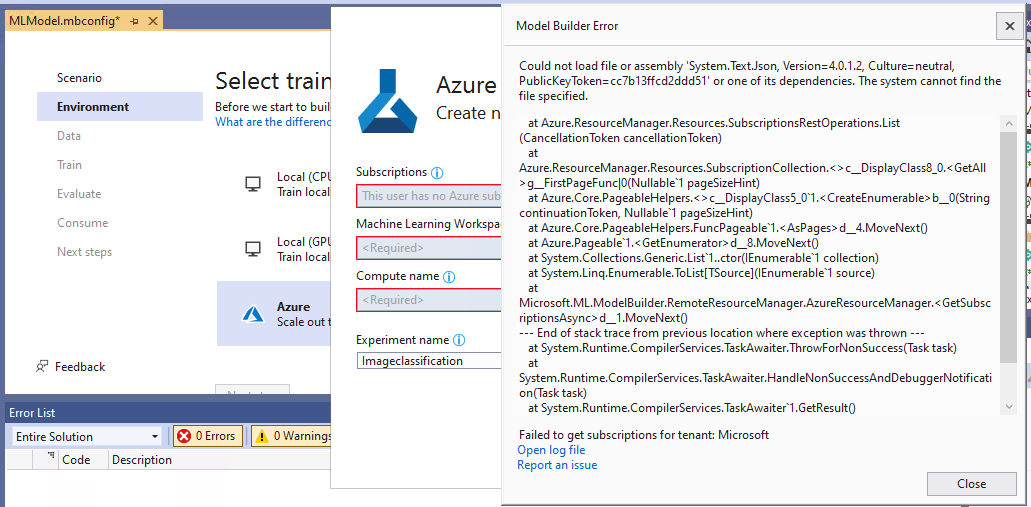Click stack trace scrollbar up arrow
Screen dimensions: 1031x507
(x=1008, y=124)
